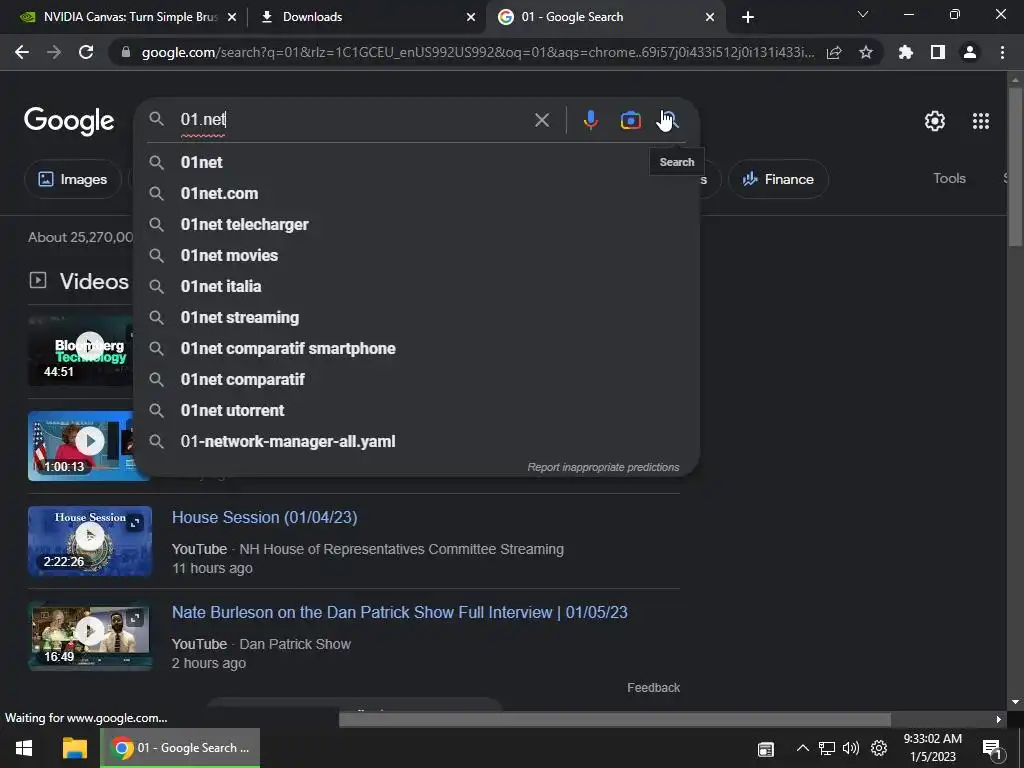Go to Google logo homepage
Viewport: 1024px width, 768px height.
pos(69,121)
